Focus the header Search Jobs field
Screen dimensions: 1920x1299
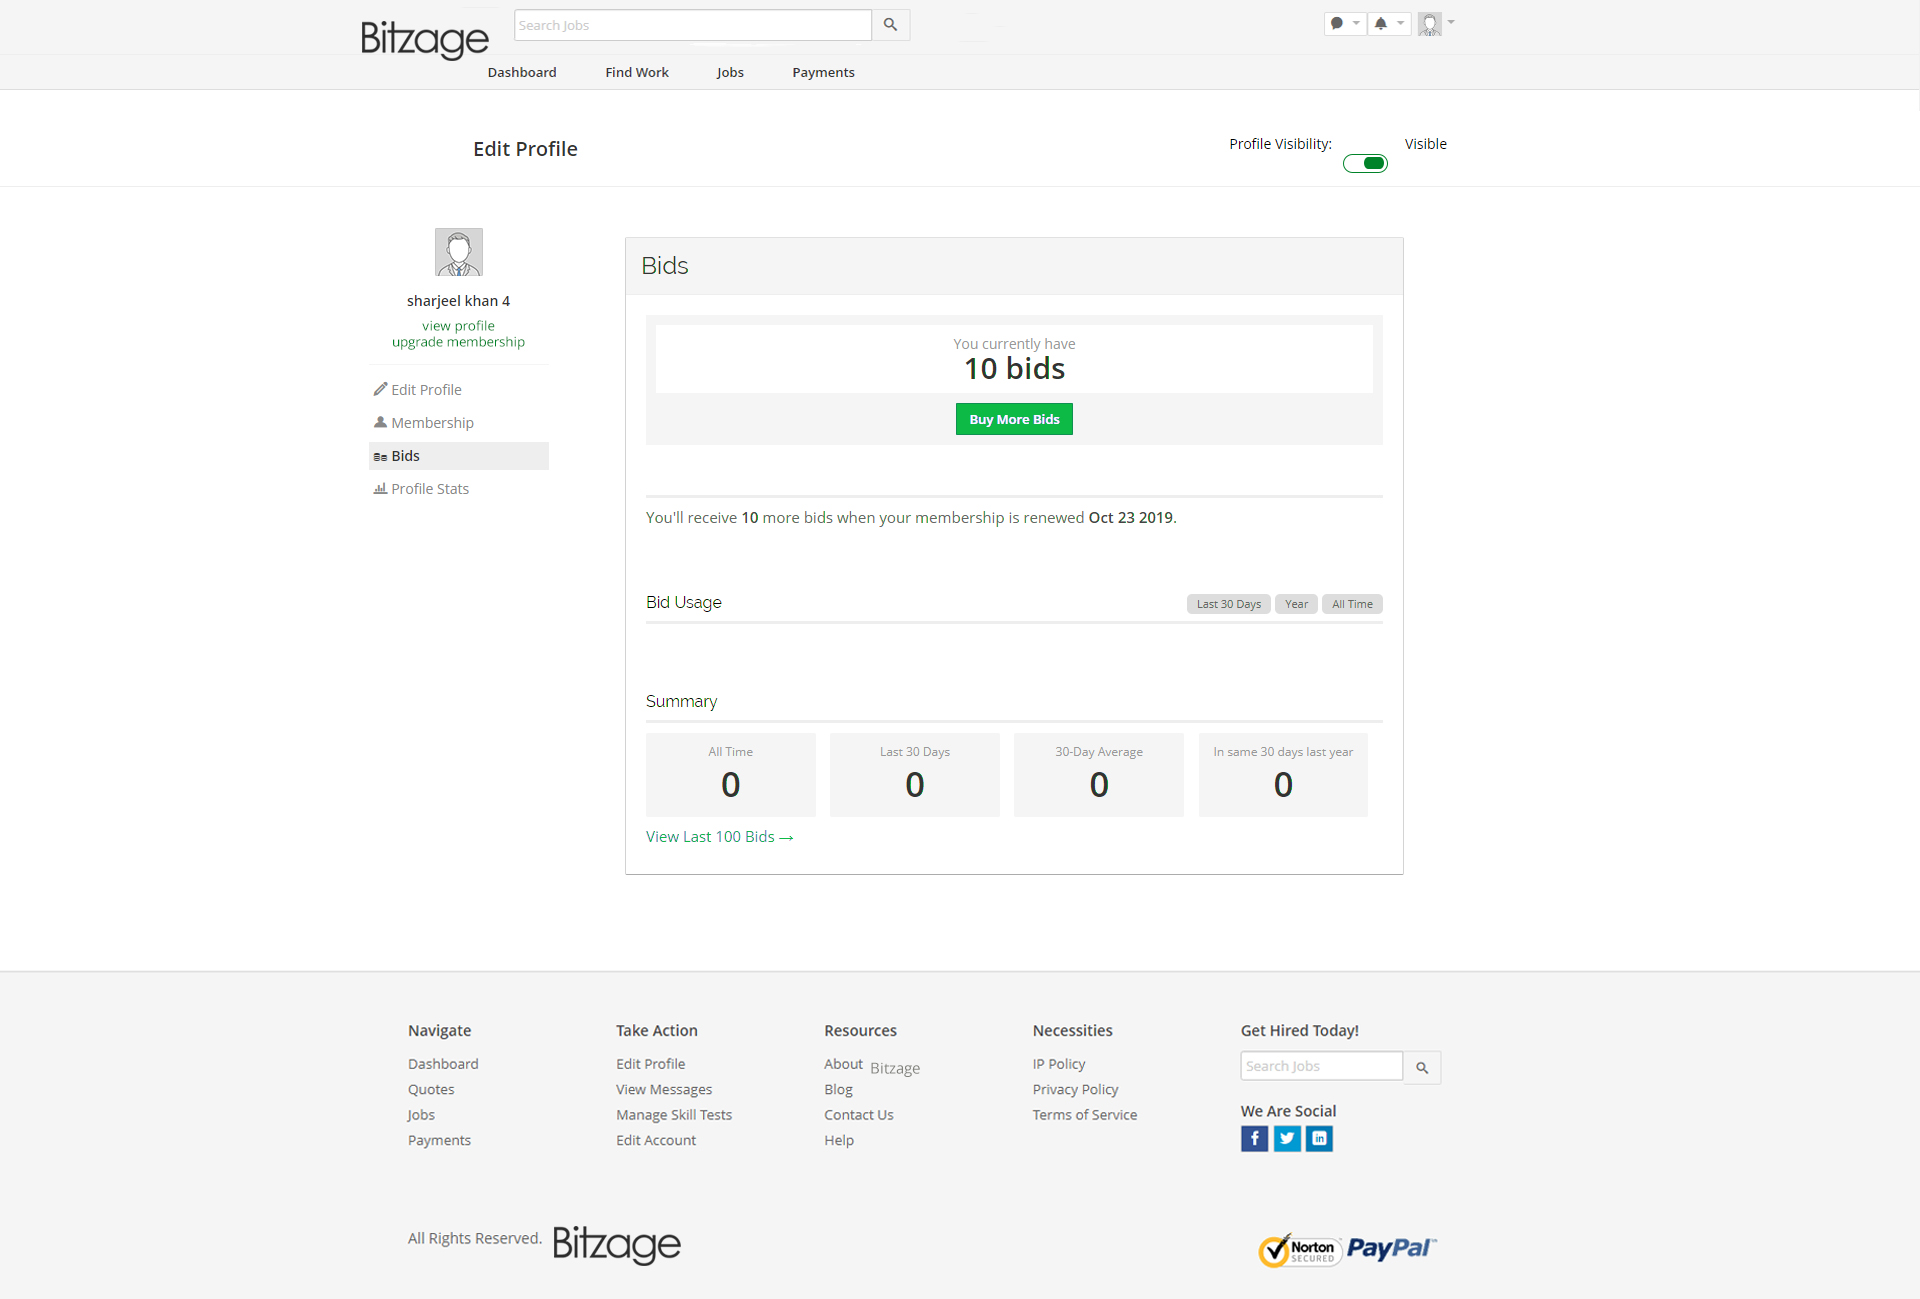point(692,25)
